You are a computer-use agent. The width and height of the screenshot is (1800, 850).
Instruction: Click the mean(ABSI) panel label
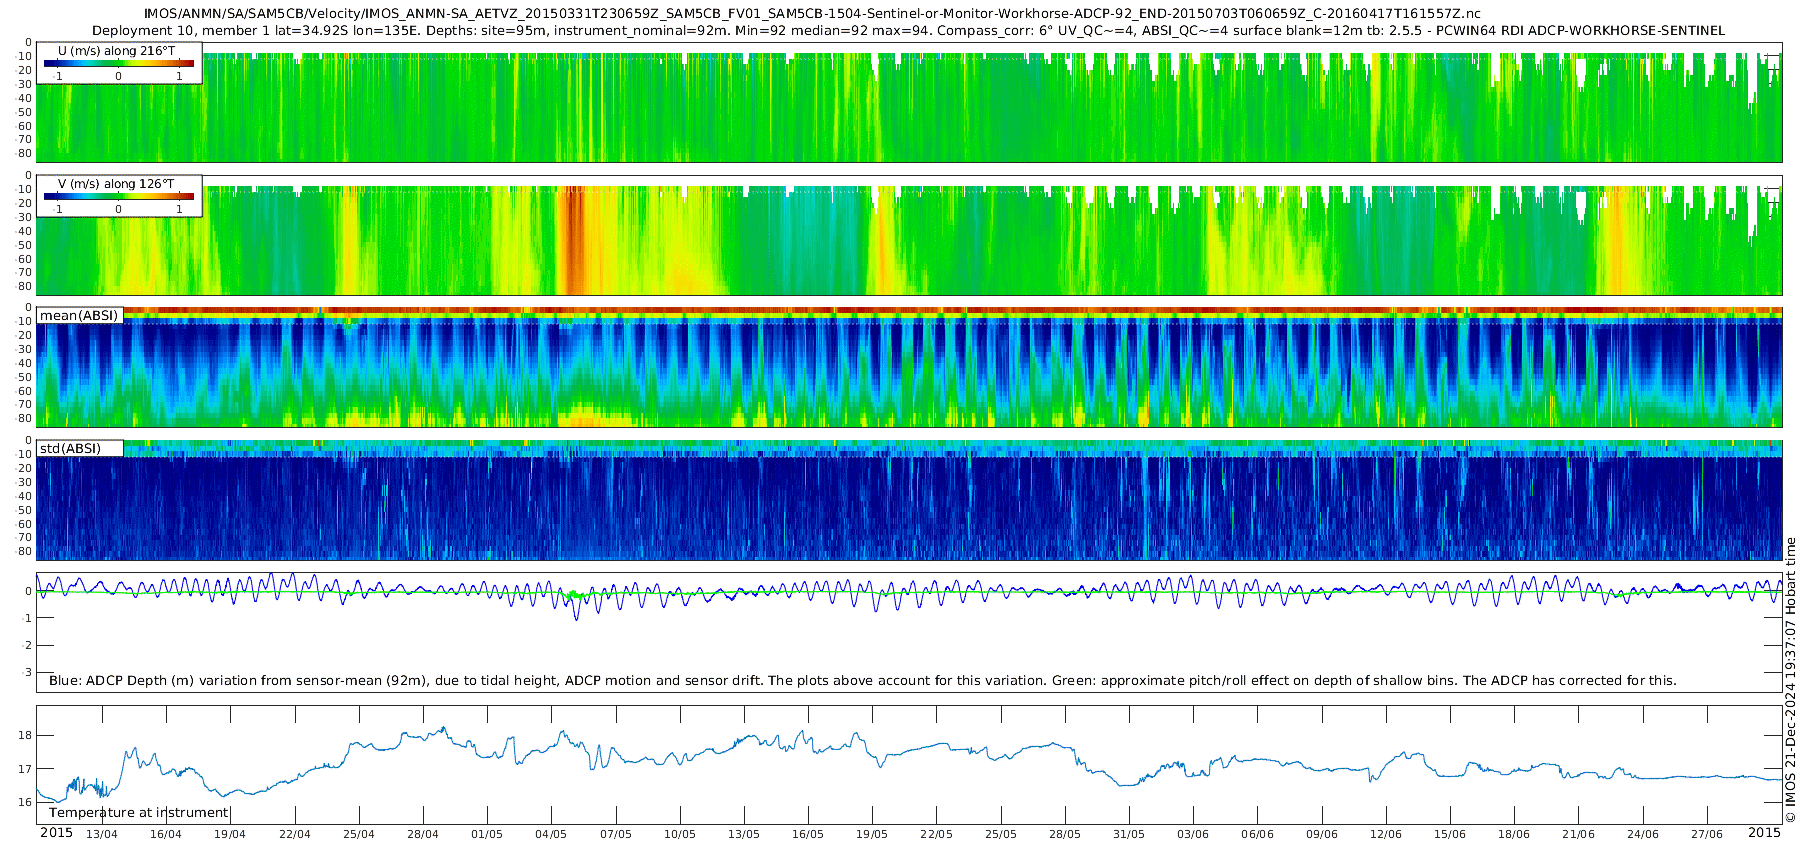coord(79,315)
